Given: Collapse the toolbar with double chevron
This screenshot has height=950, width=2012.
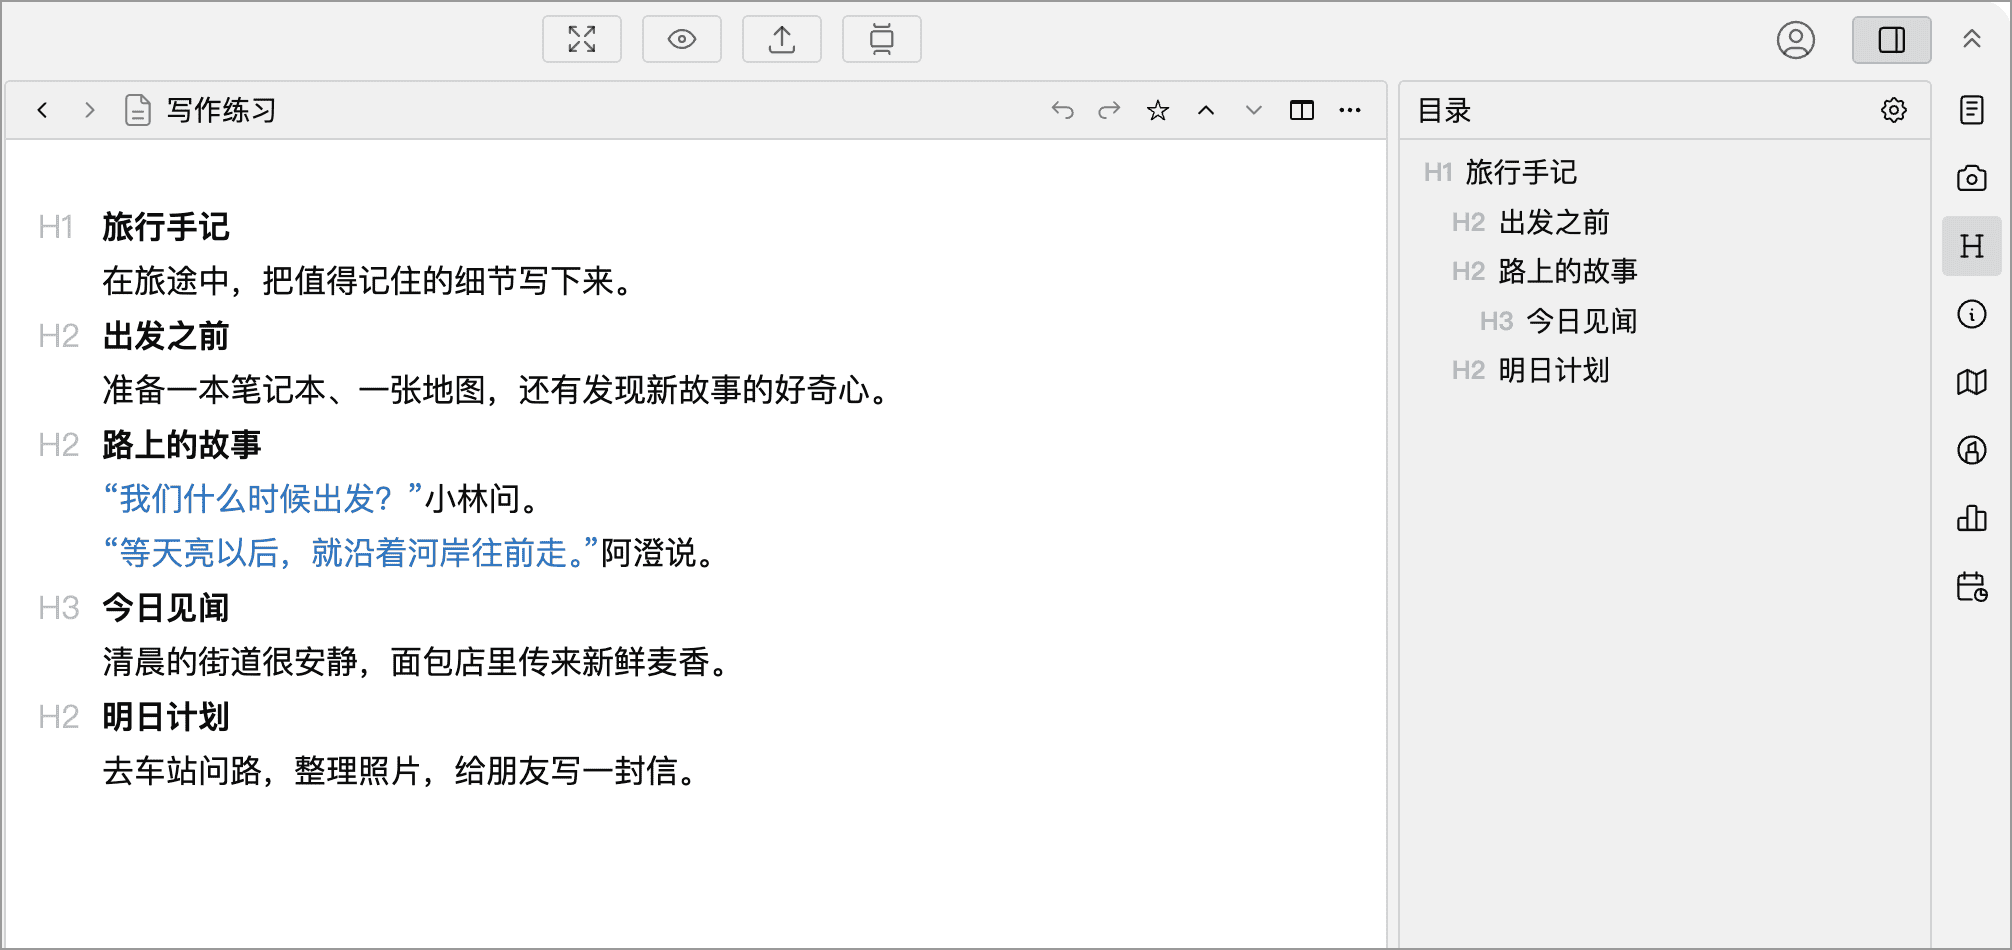Looking at the screenshot, I should pyautogui.click(x=1972, y=39).
